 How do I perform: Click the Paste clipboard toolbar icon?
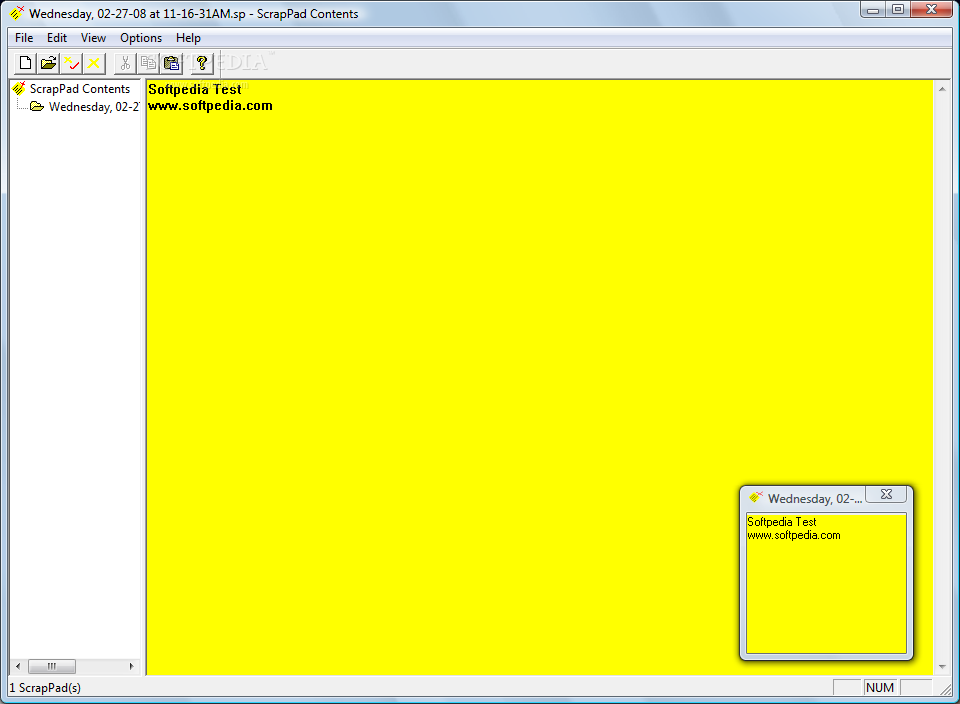[x=171, y=63]
